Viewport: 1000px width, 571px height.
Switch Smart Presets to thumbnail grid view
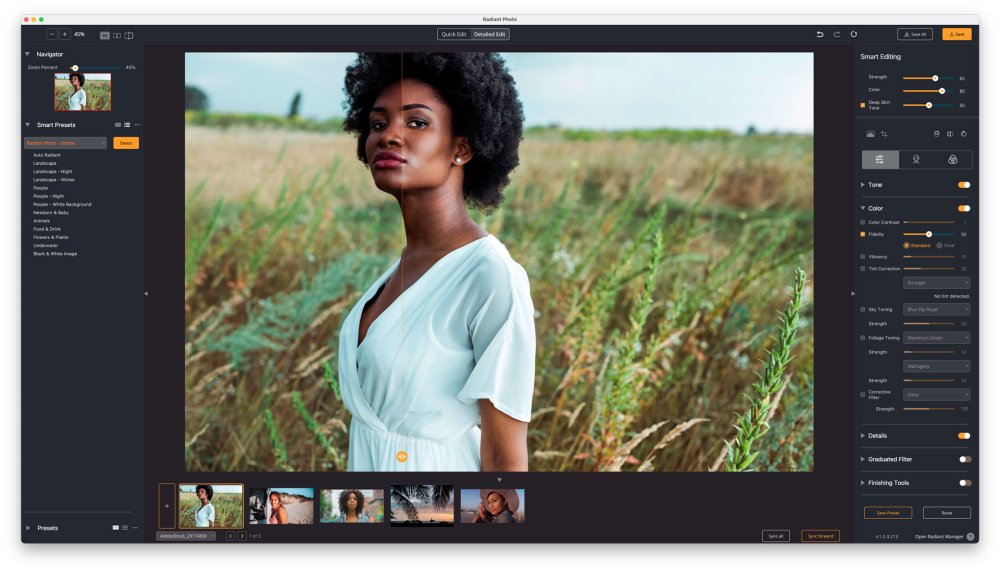118,125
